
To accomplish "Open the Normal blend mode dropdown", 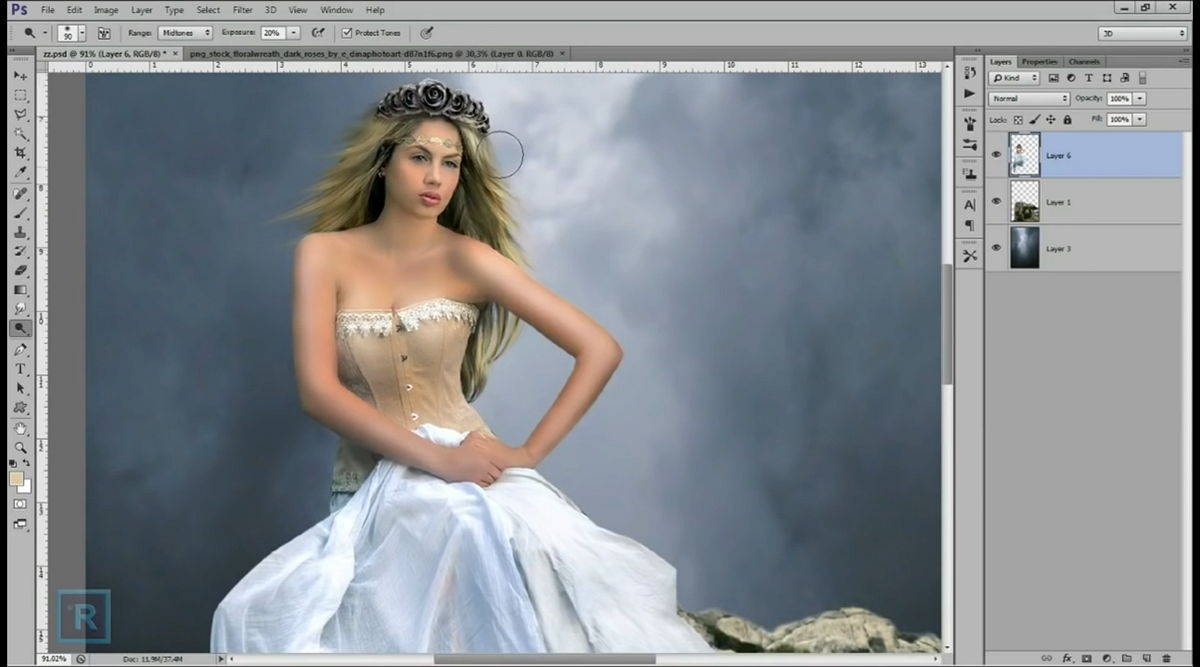I will point(1029,99).
